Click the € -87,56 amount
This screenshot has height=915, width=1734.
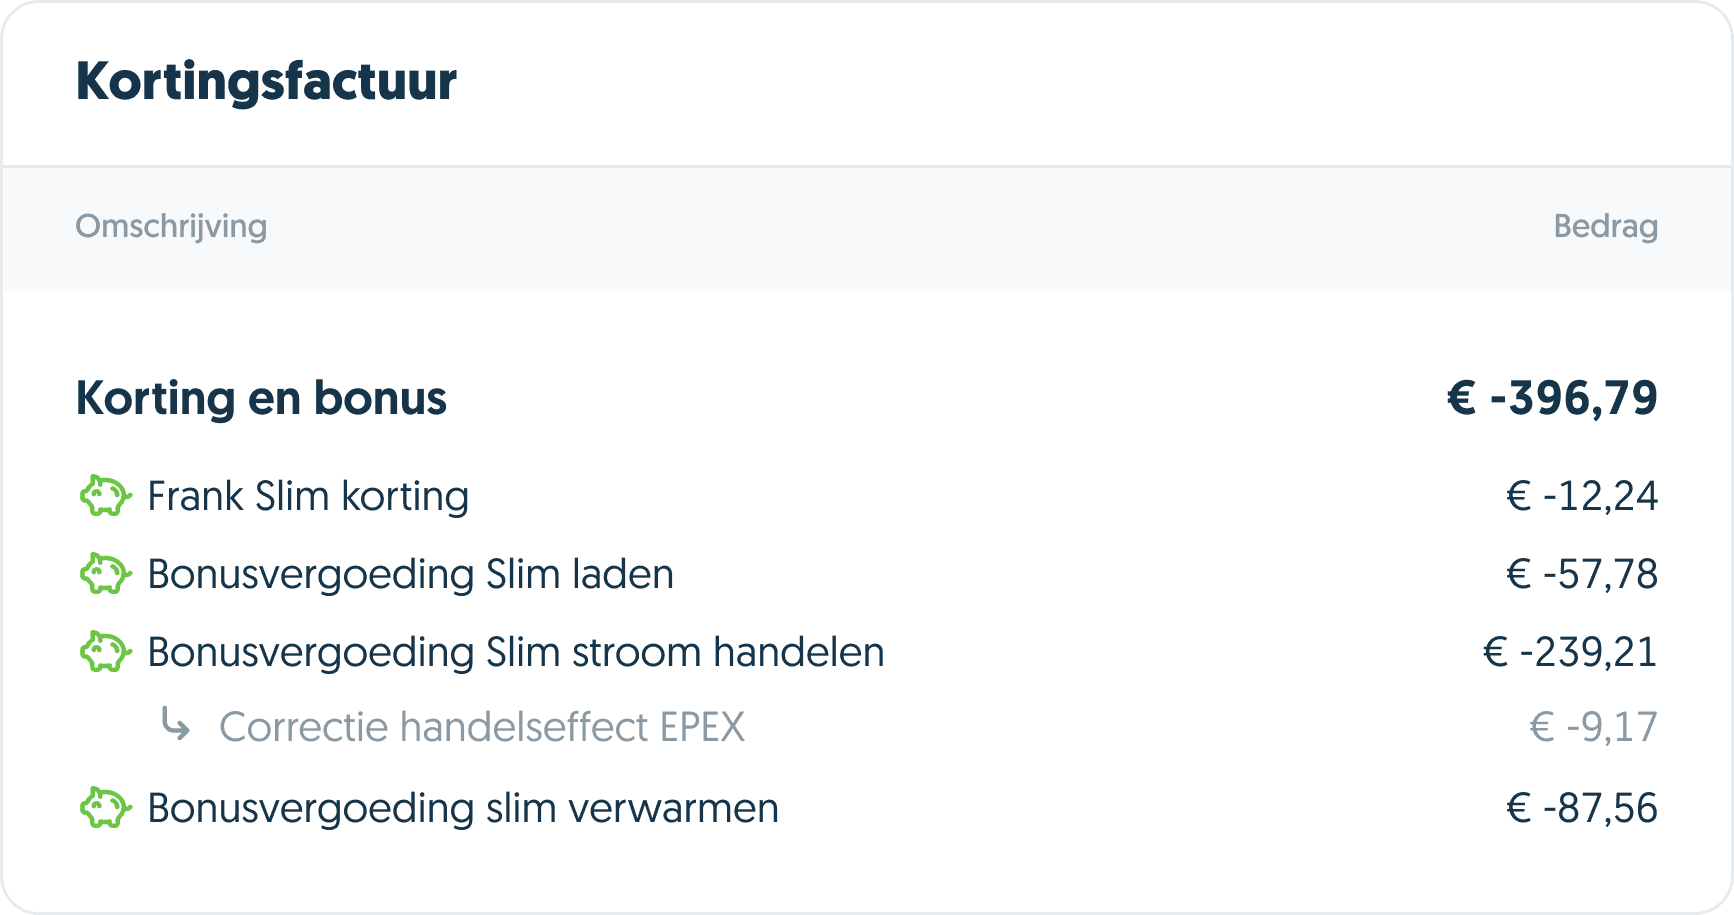(1582, 808)
